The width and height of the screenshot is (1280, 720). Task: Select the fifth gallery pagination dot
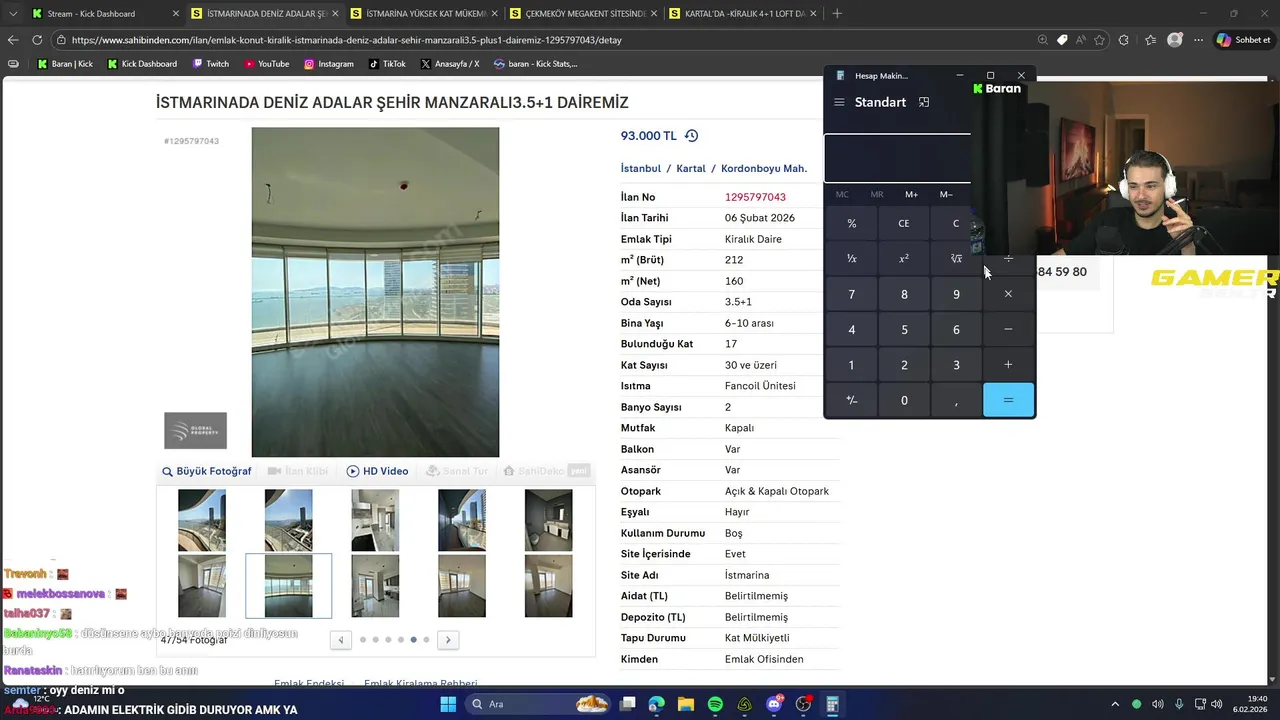[x=413, y=640]
